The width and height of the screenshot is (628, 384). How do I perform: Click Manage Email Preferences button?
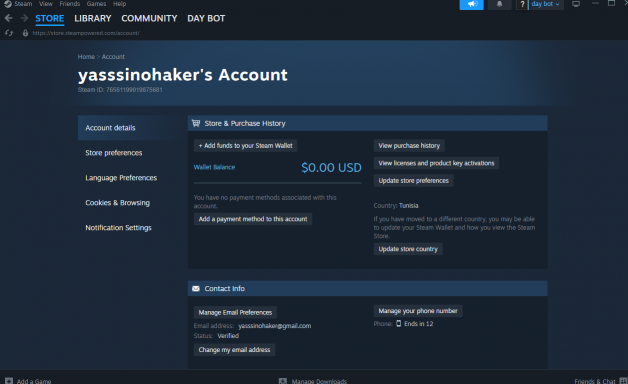tap(235, 312)
